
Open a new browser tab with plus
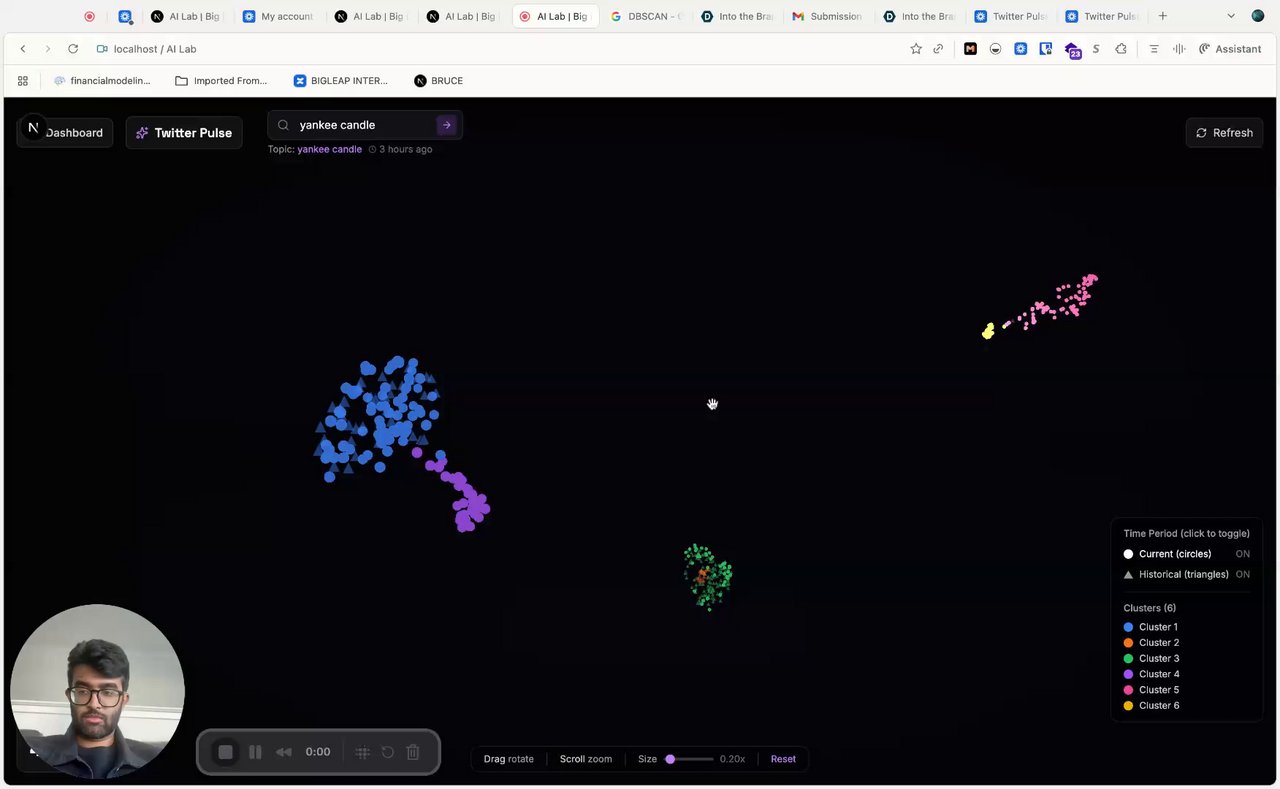[1162, 16]
